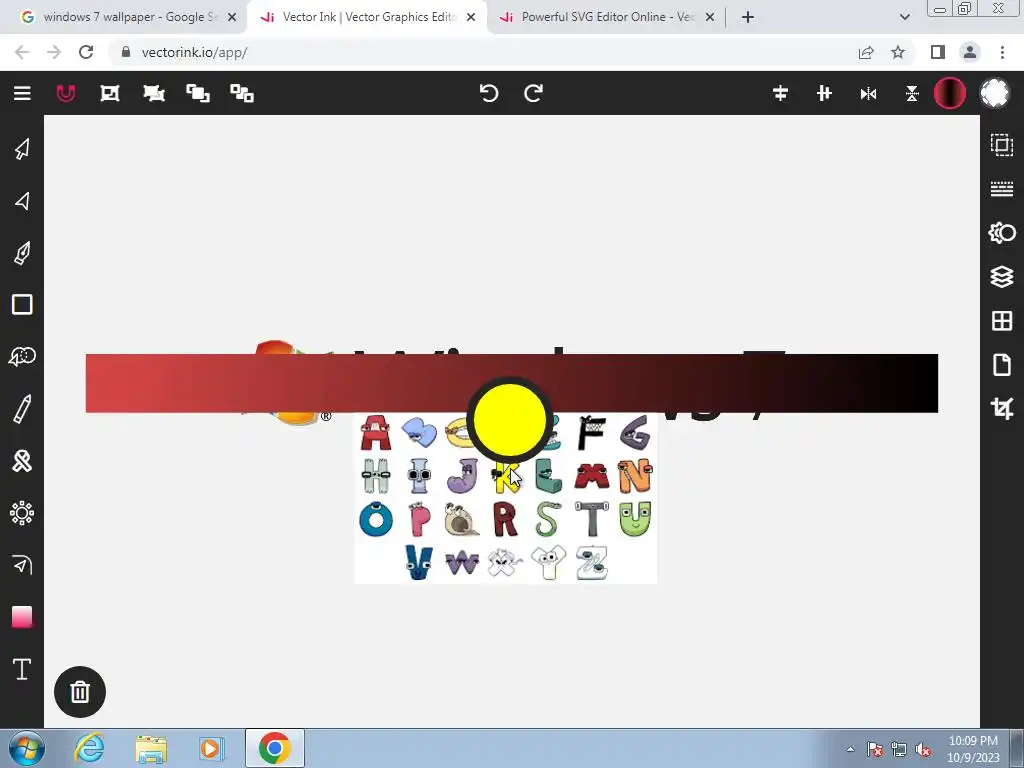Show hidden system tray icons
Screen dimensions: 1024x768
coord(850,749)
